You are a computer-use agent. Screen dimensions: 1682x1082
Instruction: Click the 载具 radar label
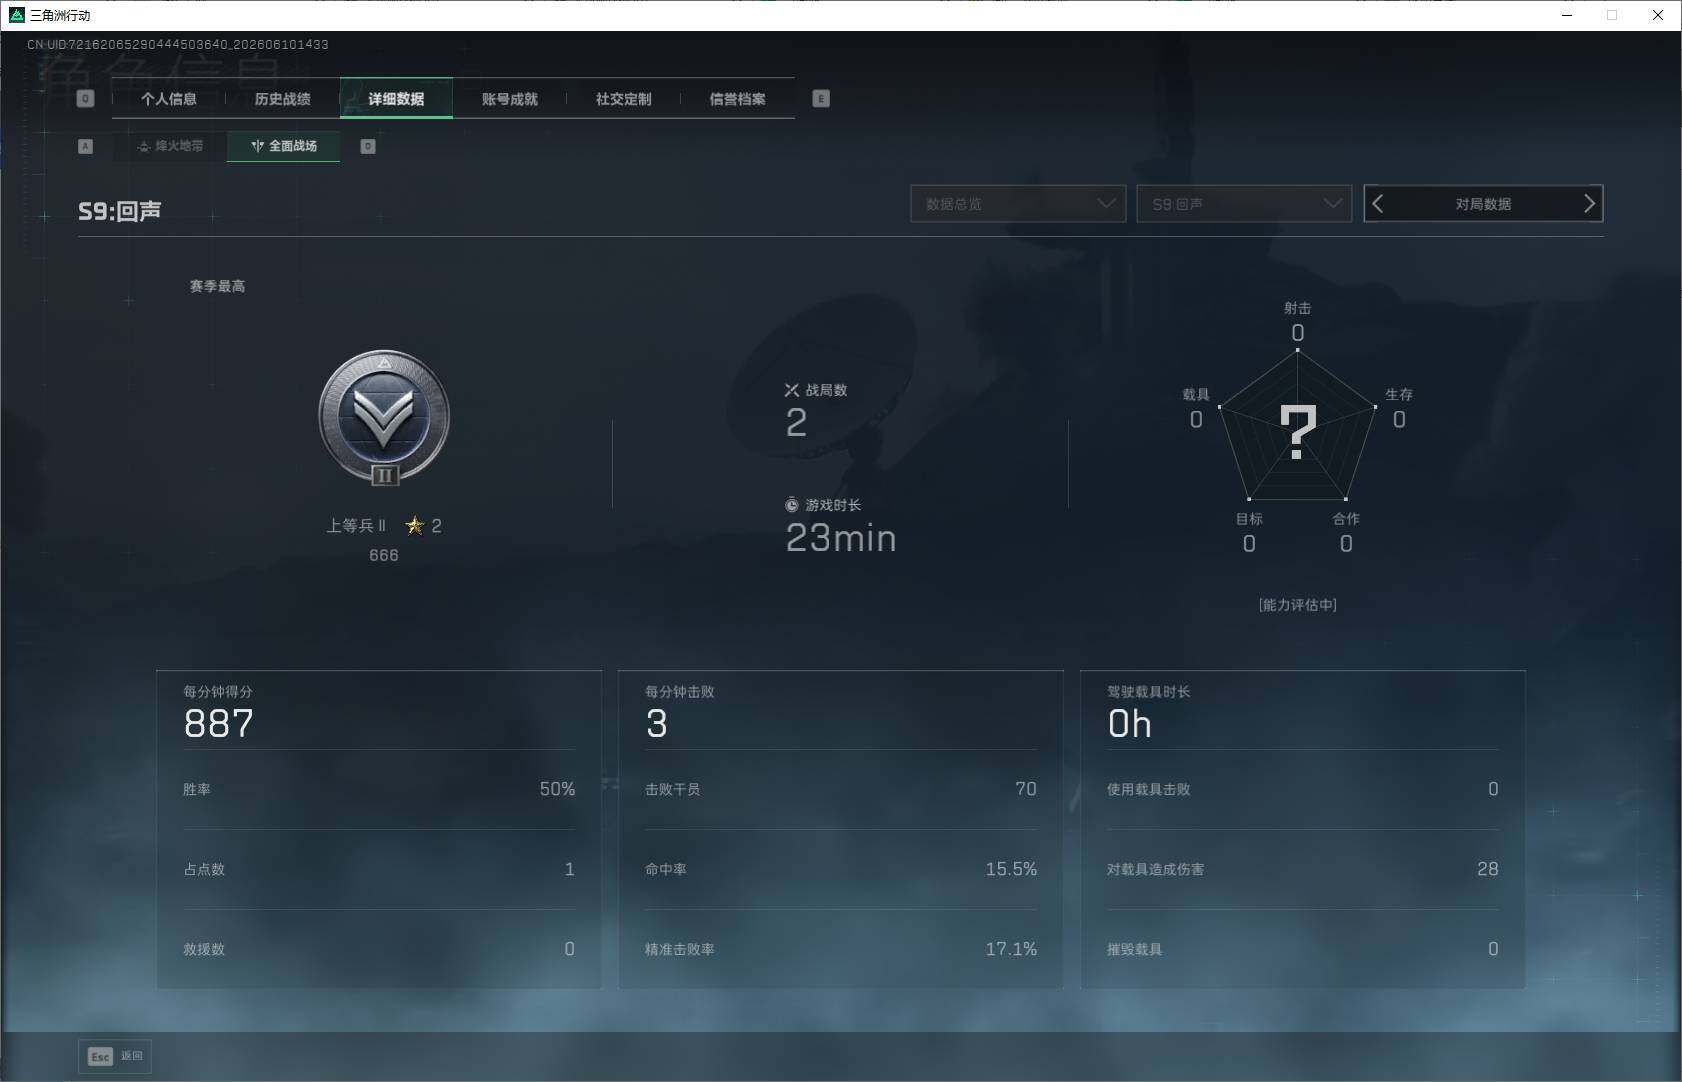tap(1196, 394)
